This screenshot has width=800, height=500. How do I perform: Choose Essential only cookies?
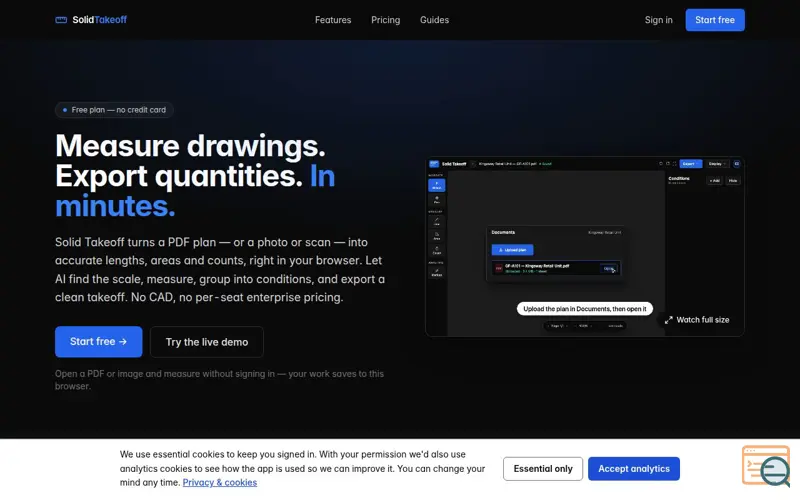point(543,468)
